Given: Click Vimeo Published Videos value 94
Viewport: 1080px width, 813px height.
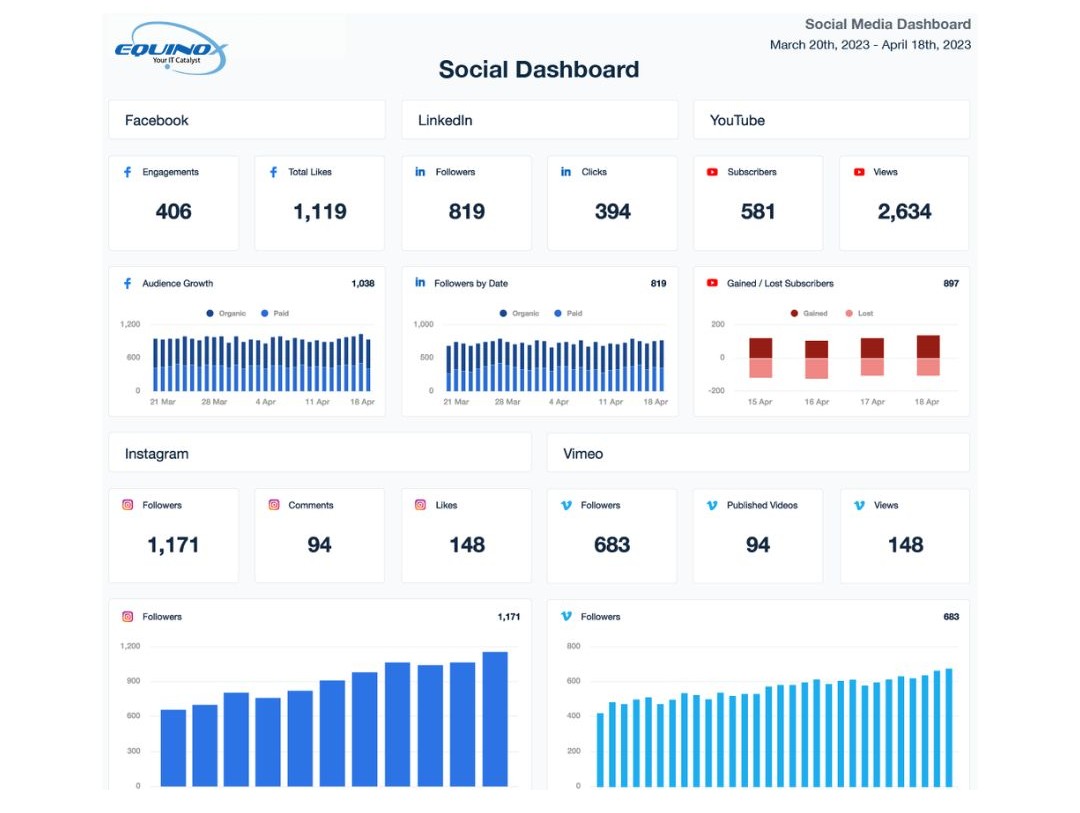Looking at the screenshot, I should click(758, 545).
